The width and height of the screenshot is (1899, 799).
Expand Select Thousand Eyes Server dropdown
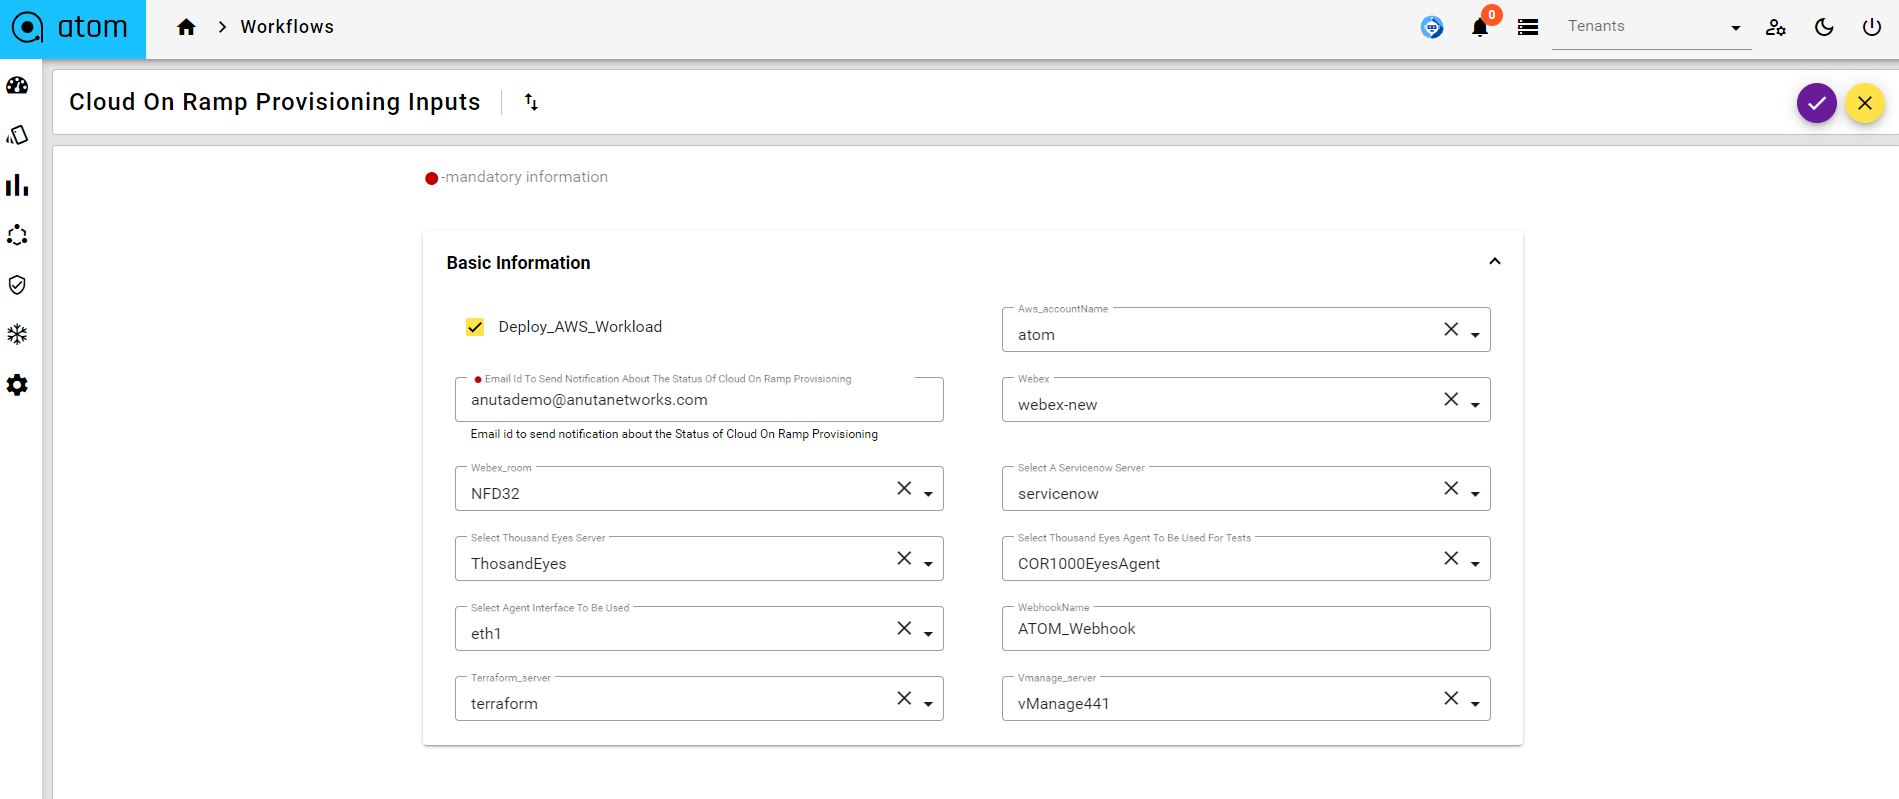pyautogui.click(x=928, y=564)
